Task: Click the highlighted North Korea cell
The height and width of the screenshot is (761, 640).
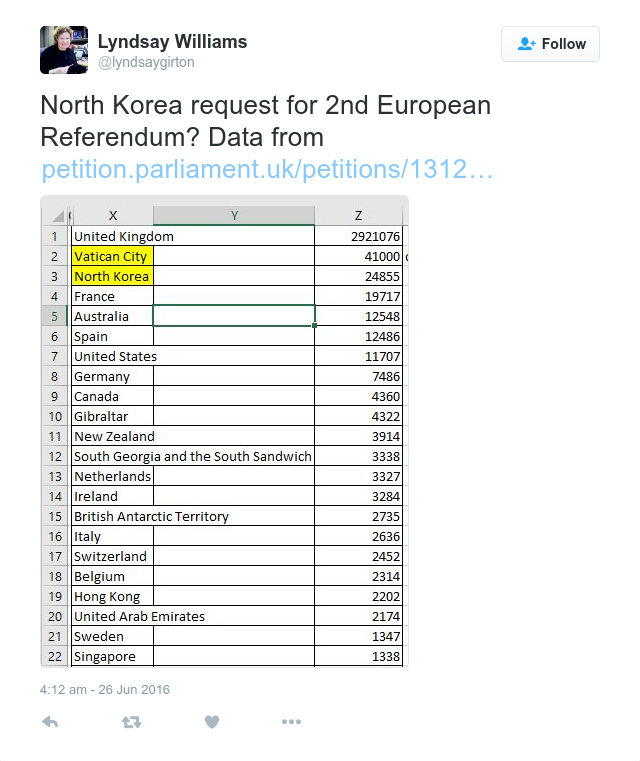Action: (x=113, y=276)
